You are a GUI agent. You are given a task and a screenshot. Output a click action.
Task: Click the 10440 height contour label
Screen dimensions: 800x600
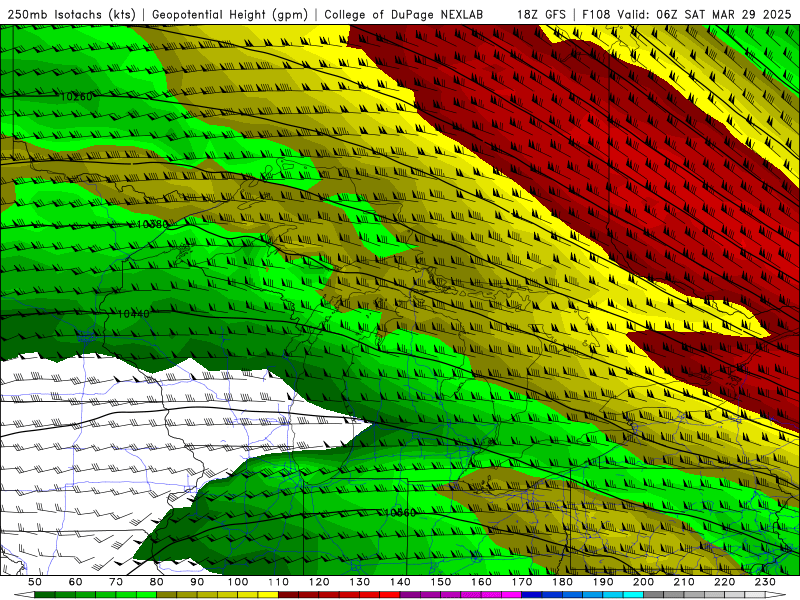click(x=134, y=314)
